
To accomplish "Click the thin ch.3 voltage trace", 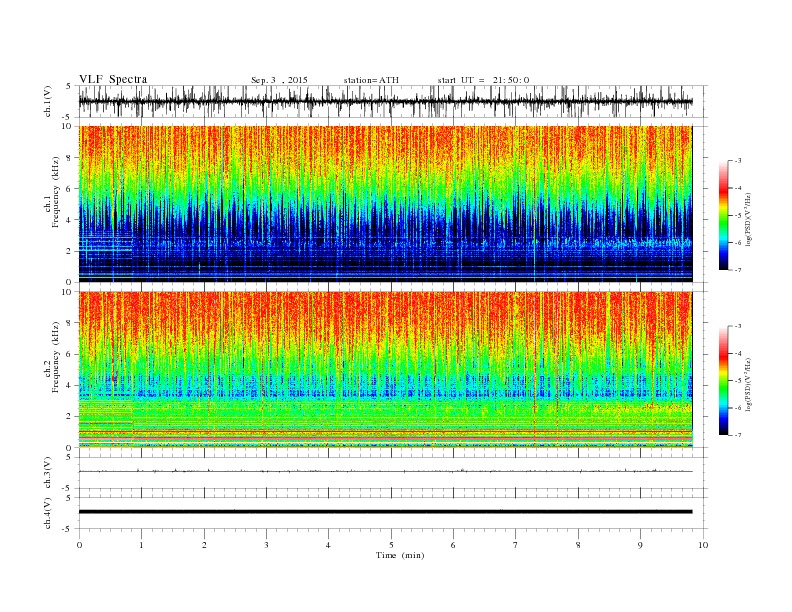I will (385, 471).
